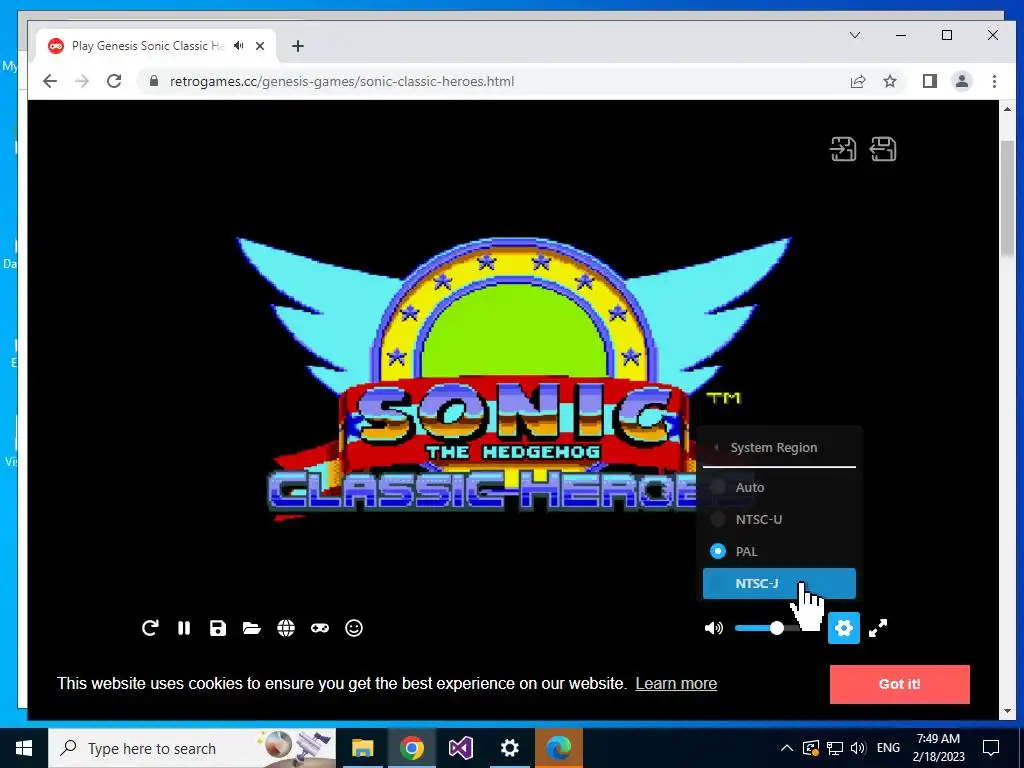
Task: Click the export save file icon
Action: tap(883, 148)
